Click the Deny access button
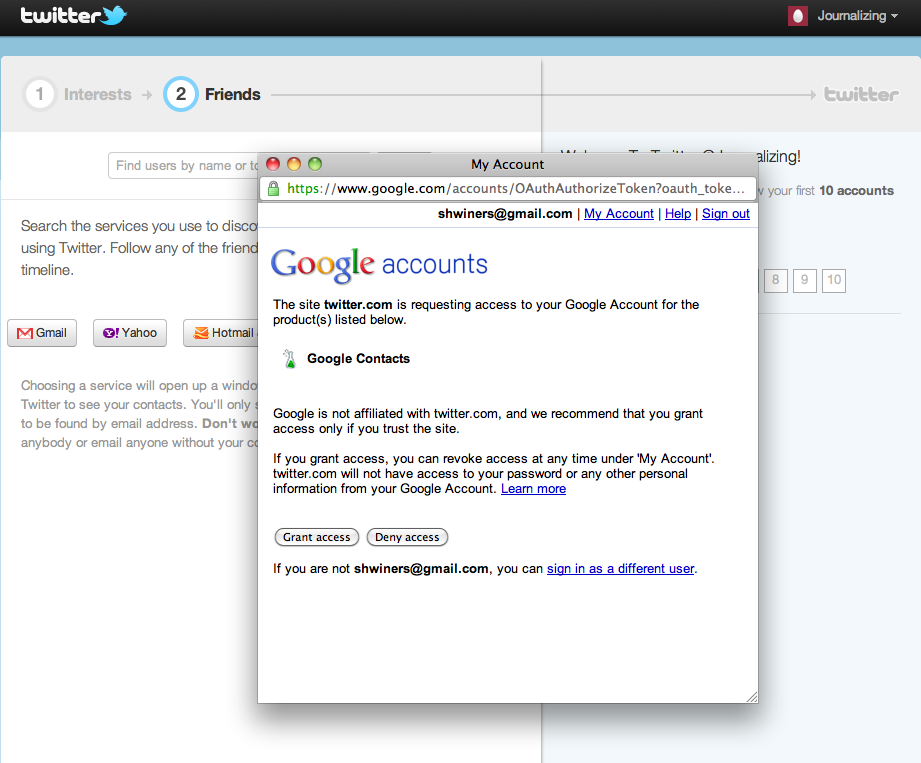This screenshot has width=921, height=763. pos(407,537)
